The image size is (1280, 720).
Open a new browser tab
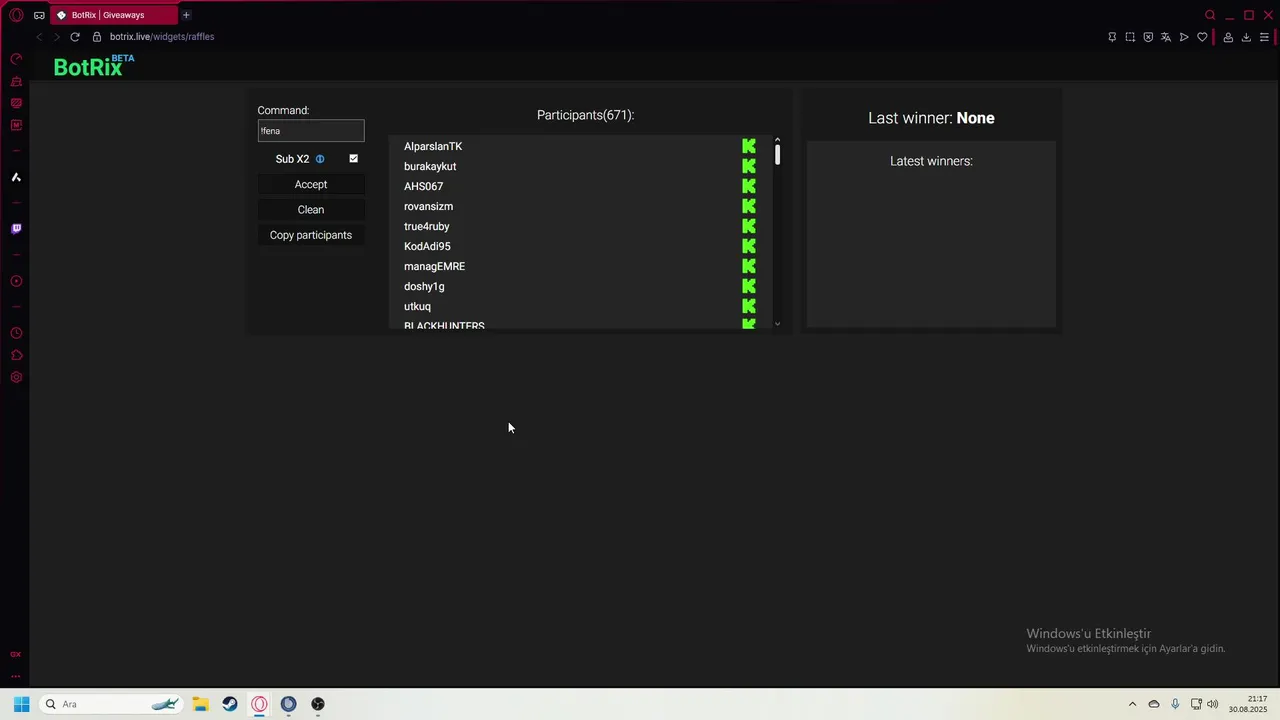(x=186, y=15)
